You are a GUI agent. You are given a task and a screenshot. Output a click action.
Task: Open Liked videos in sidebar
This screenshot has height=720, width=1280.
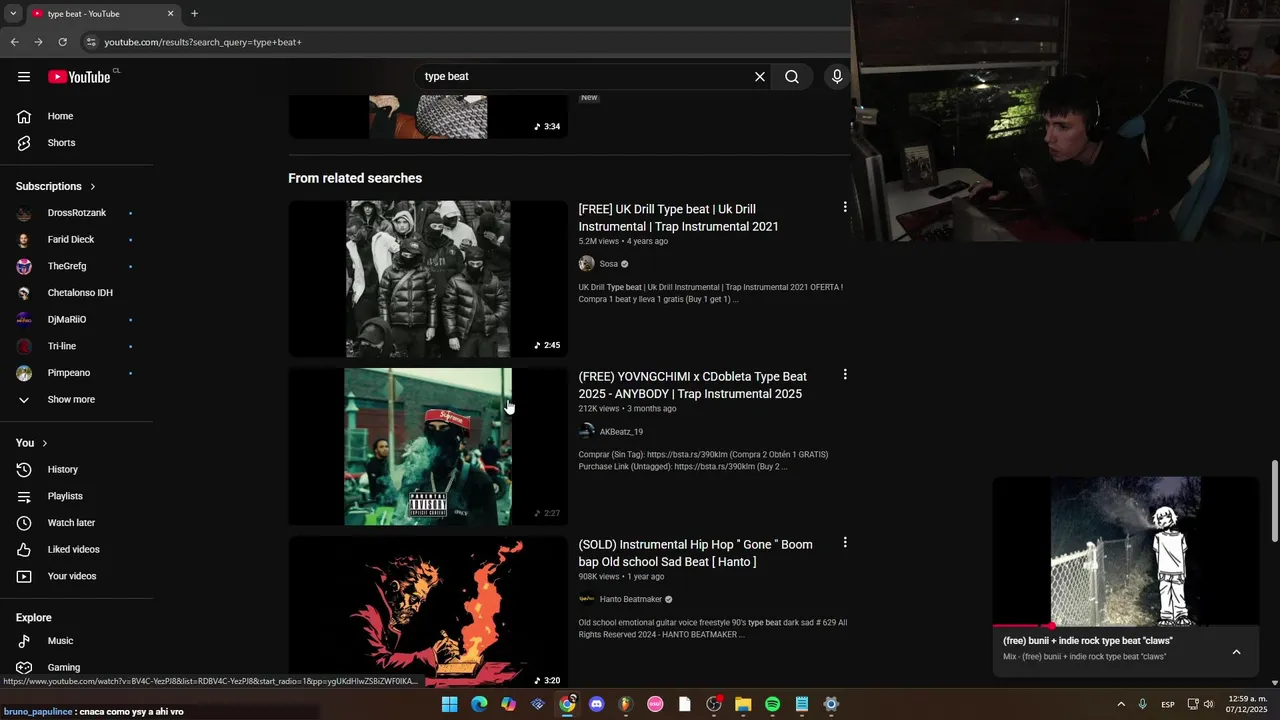76,550
